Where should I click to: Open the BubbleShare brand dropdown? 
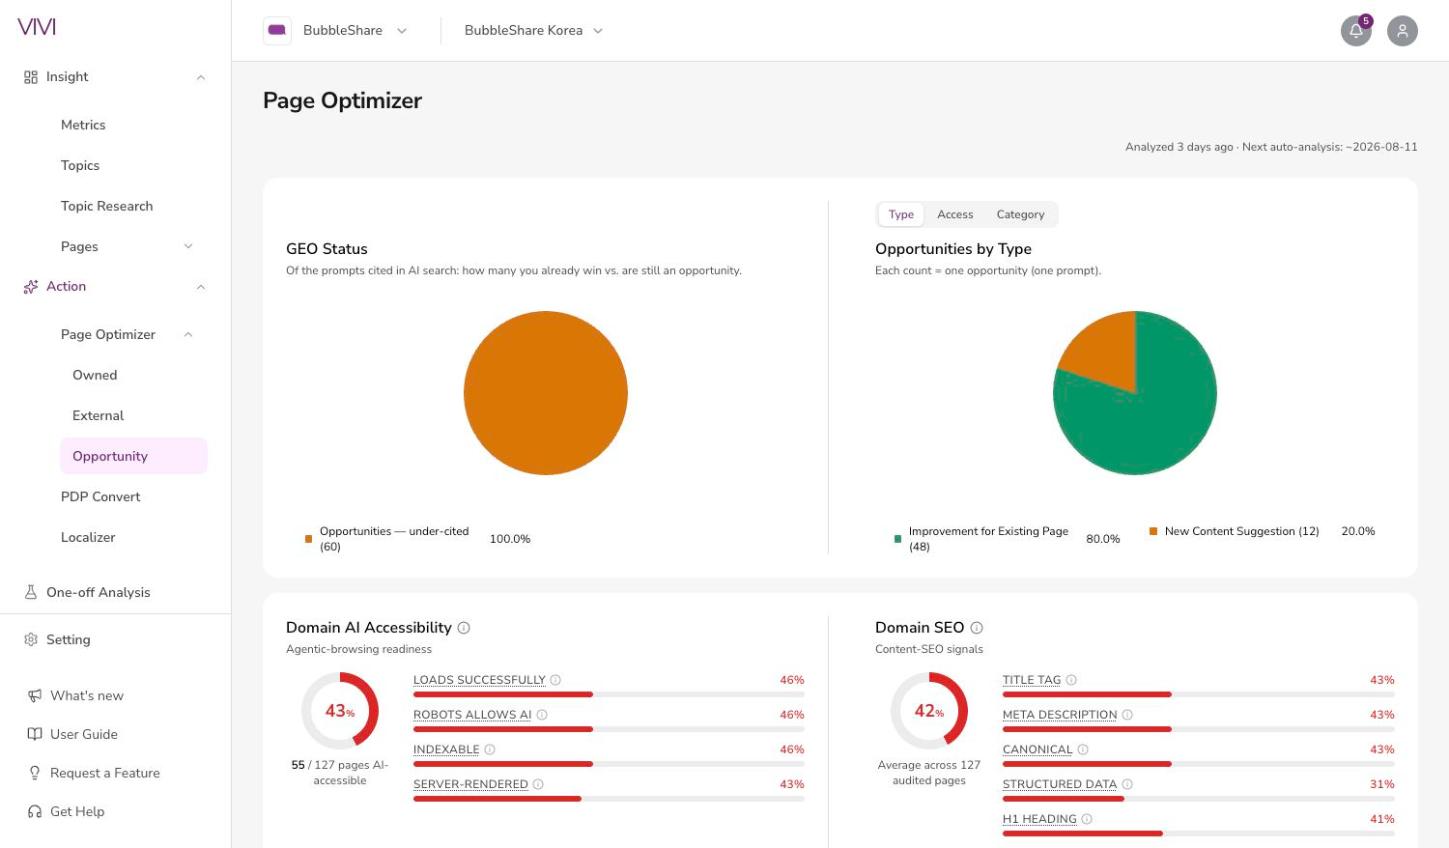(x=336, y=30)
